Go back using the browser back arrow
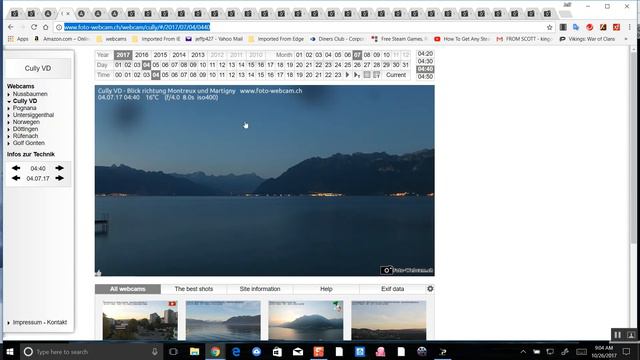 click(x=11, y=27)
